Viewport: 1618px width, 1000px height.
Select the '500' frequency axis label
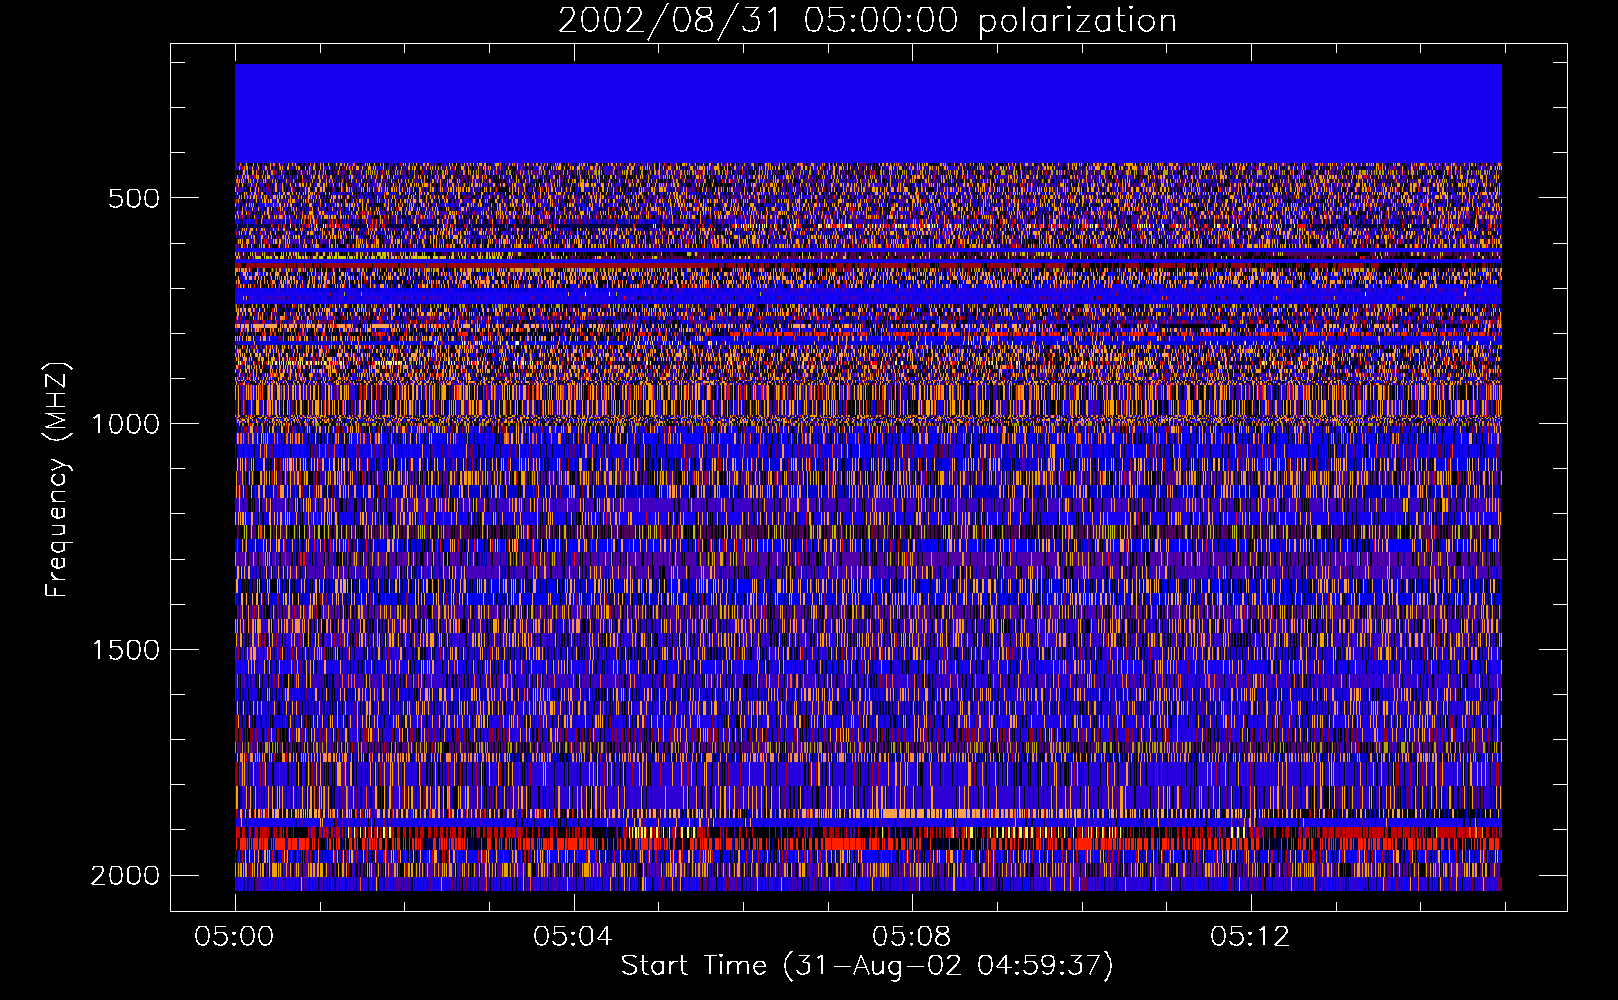click(x=134, y=198)
